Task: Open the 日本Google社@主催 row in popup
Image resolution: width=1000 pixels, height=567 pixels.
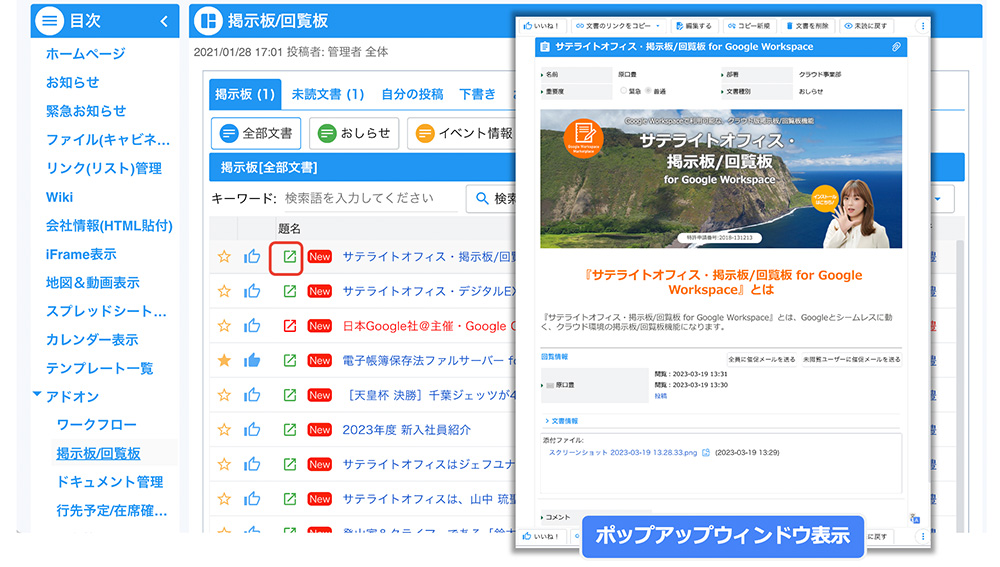Action: click(x=290, y=326)
